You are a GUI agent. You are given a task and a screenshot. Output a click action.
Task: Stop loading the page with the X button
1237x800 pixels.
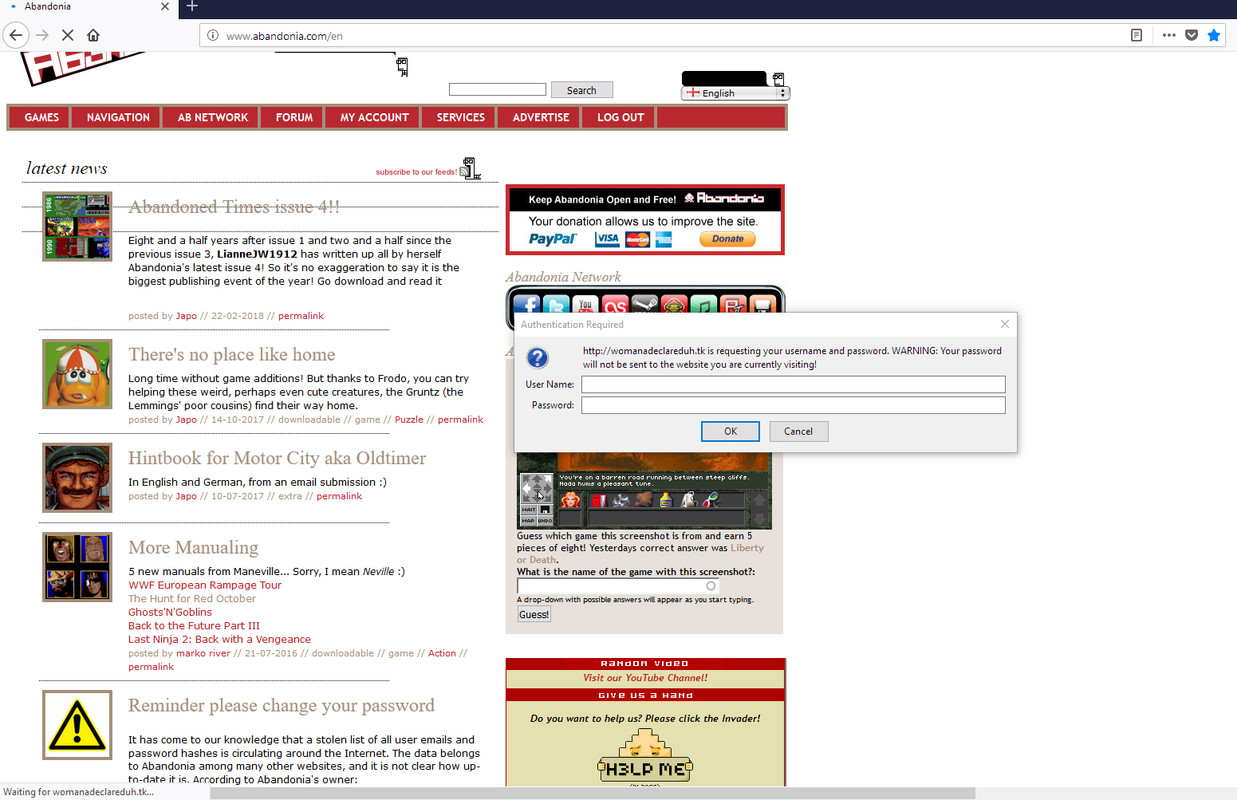coord(67,35)
